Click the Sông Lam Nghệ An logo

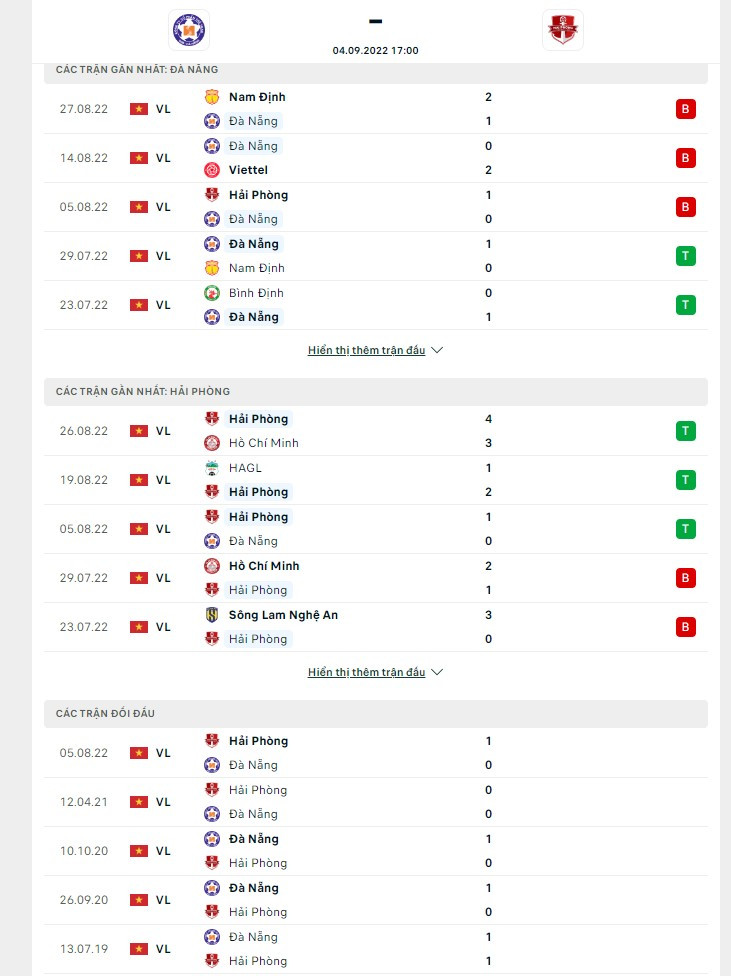212,615
